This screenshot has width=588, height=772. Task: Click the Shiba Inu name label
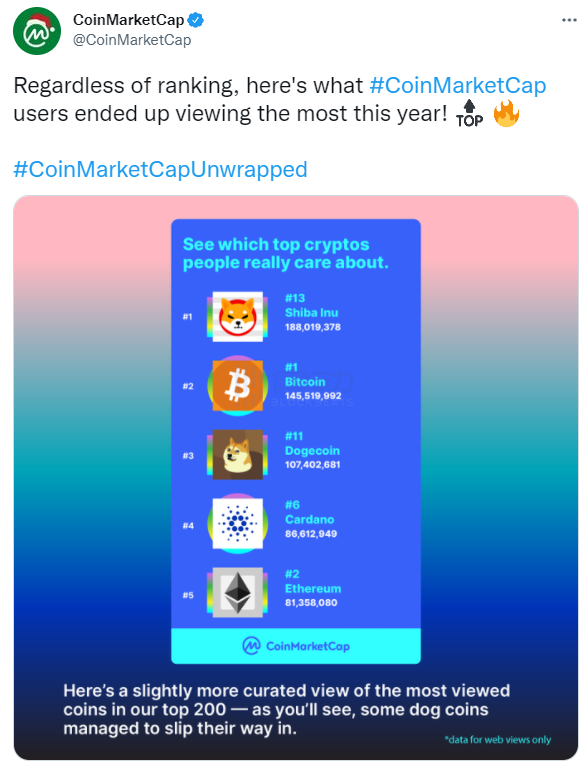point(312,313)
